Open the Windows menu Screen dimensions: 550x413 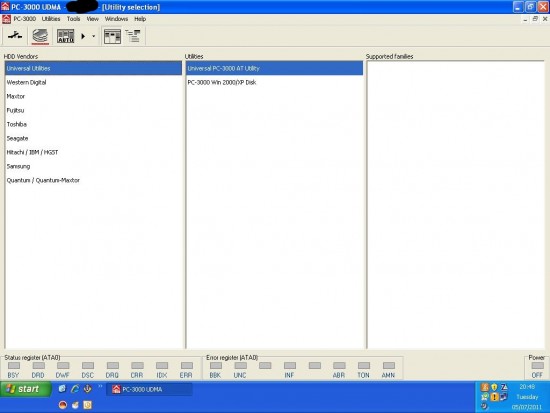[x=116, y=19]
